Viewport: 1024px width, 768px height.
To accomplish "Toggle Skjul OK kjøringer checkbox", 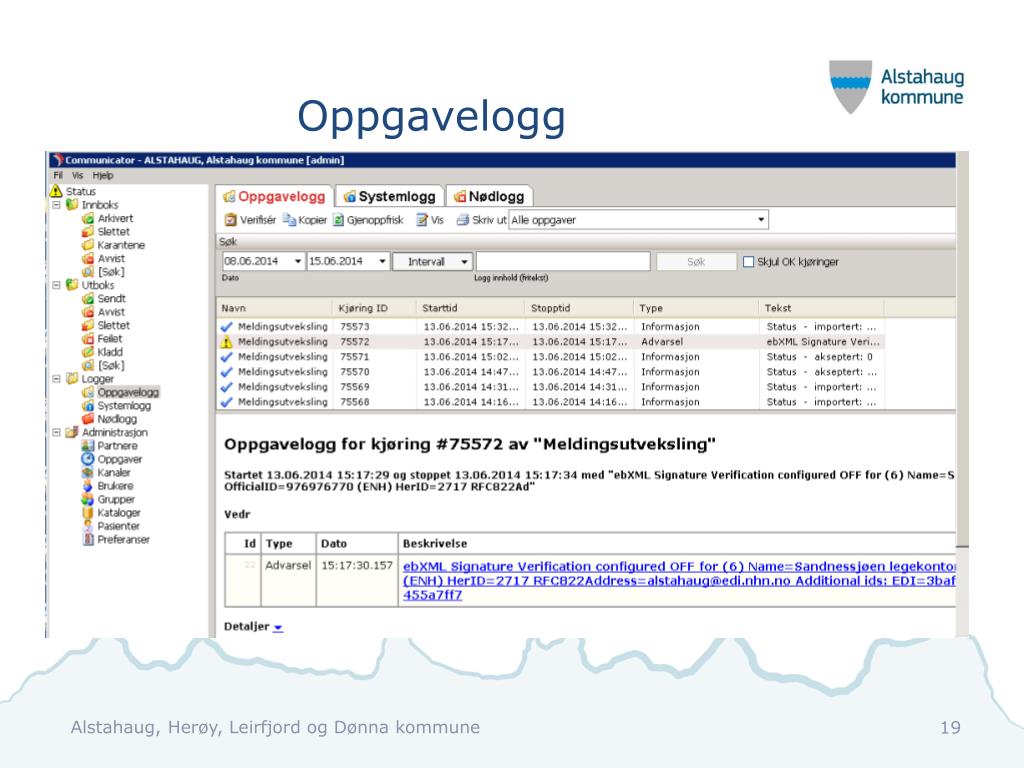I will coord(748,262).
